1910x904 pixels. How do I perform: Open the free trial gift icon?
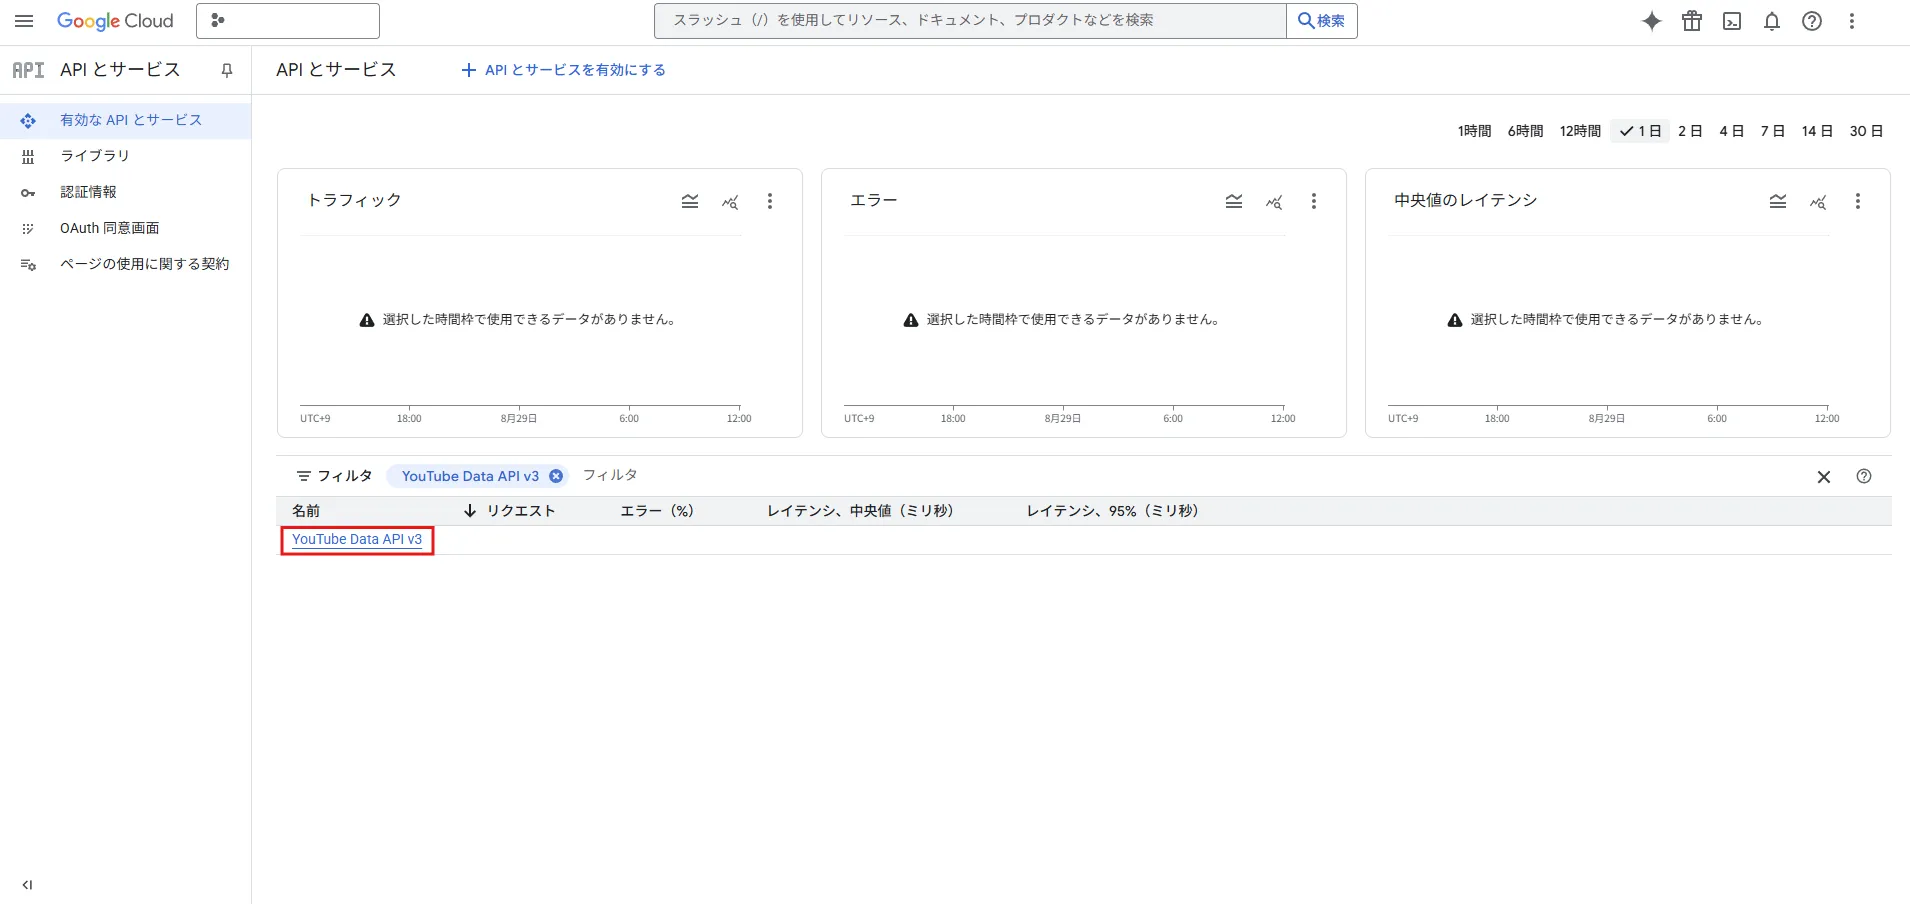click(1692, 21)
